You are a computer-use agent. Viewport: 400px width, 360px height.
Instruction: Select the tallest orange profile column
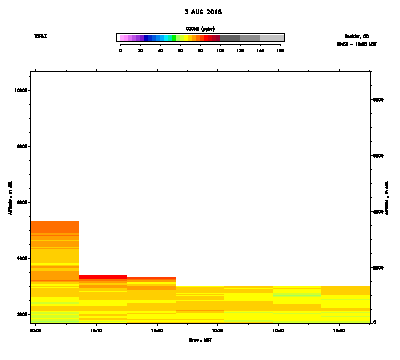coord(55,272)
